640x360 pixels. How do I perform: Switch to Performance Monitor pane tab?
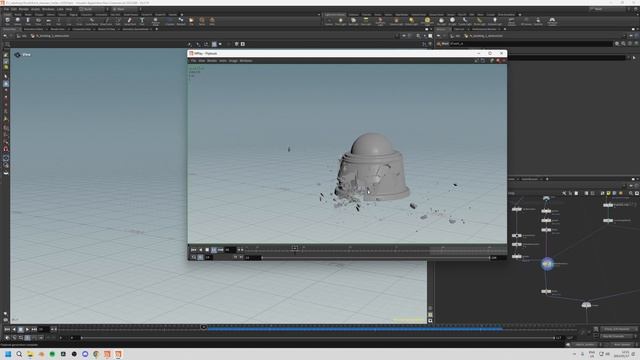click(484, 29)
